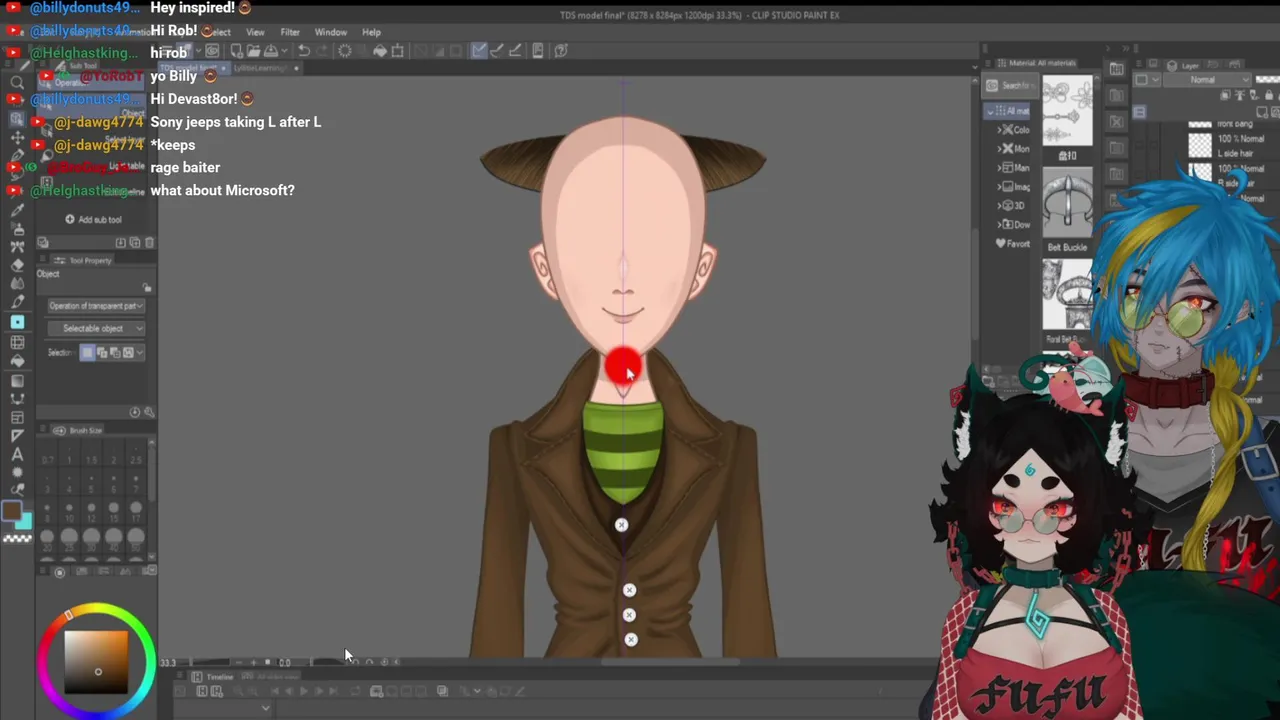Open Operation of transparent part dropdown

pos(96,306)
